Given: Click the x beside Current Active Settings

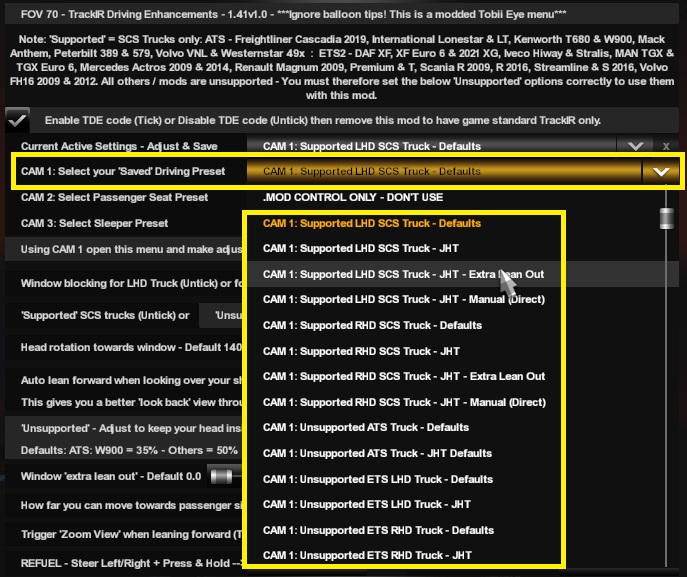Looking at the screenshot, I should (666, 146).
